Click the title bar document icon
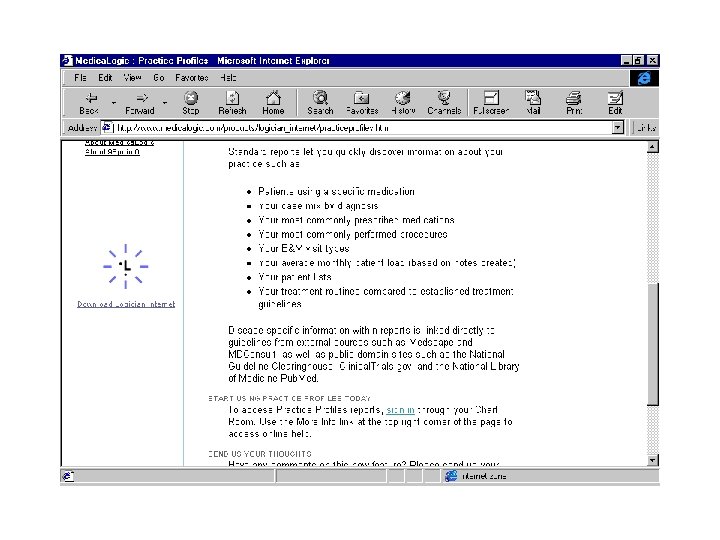Viewport: 720px width, 540px height. 68,61
